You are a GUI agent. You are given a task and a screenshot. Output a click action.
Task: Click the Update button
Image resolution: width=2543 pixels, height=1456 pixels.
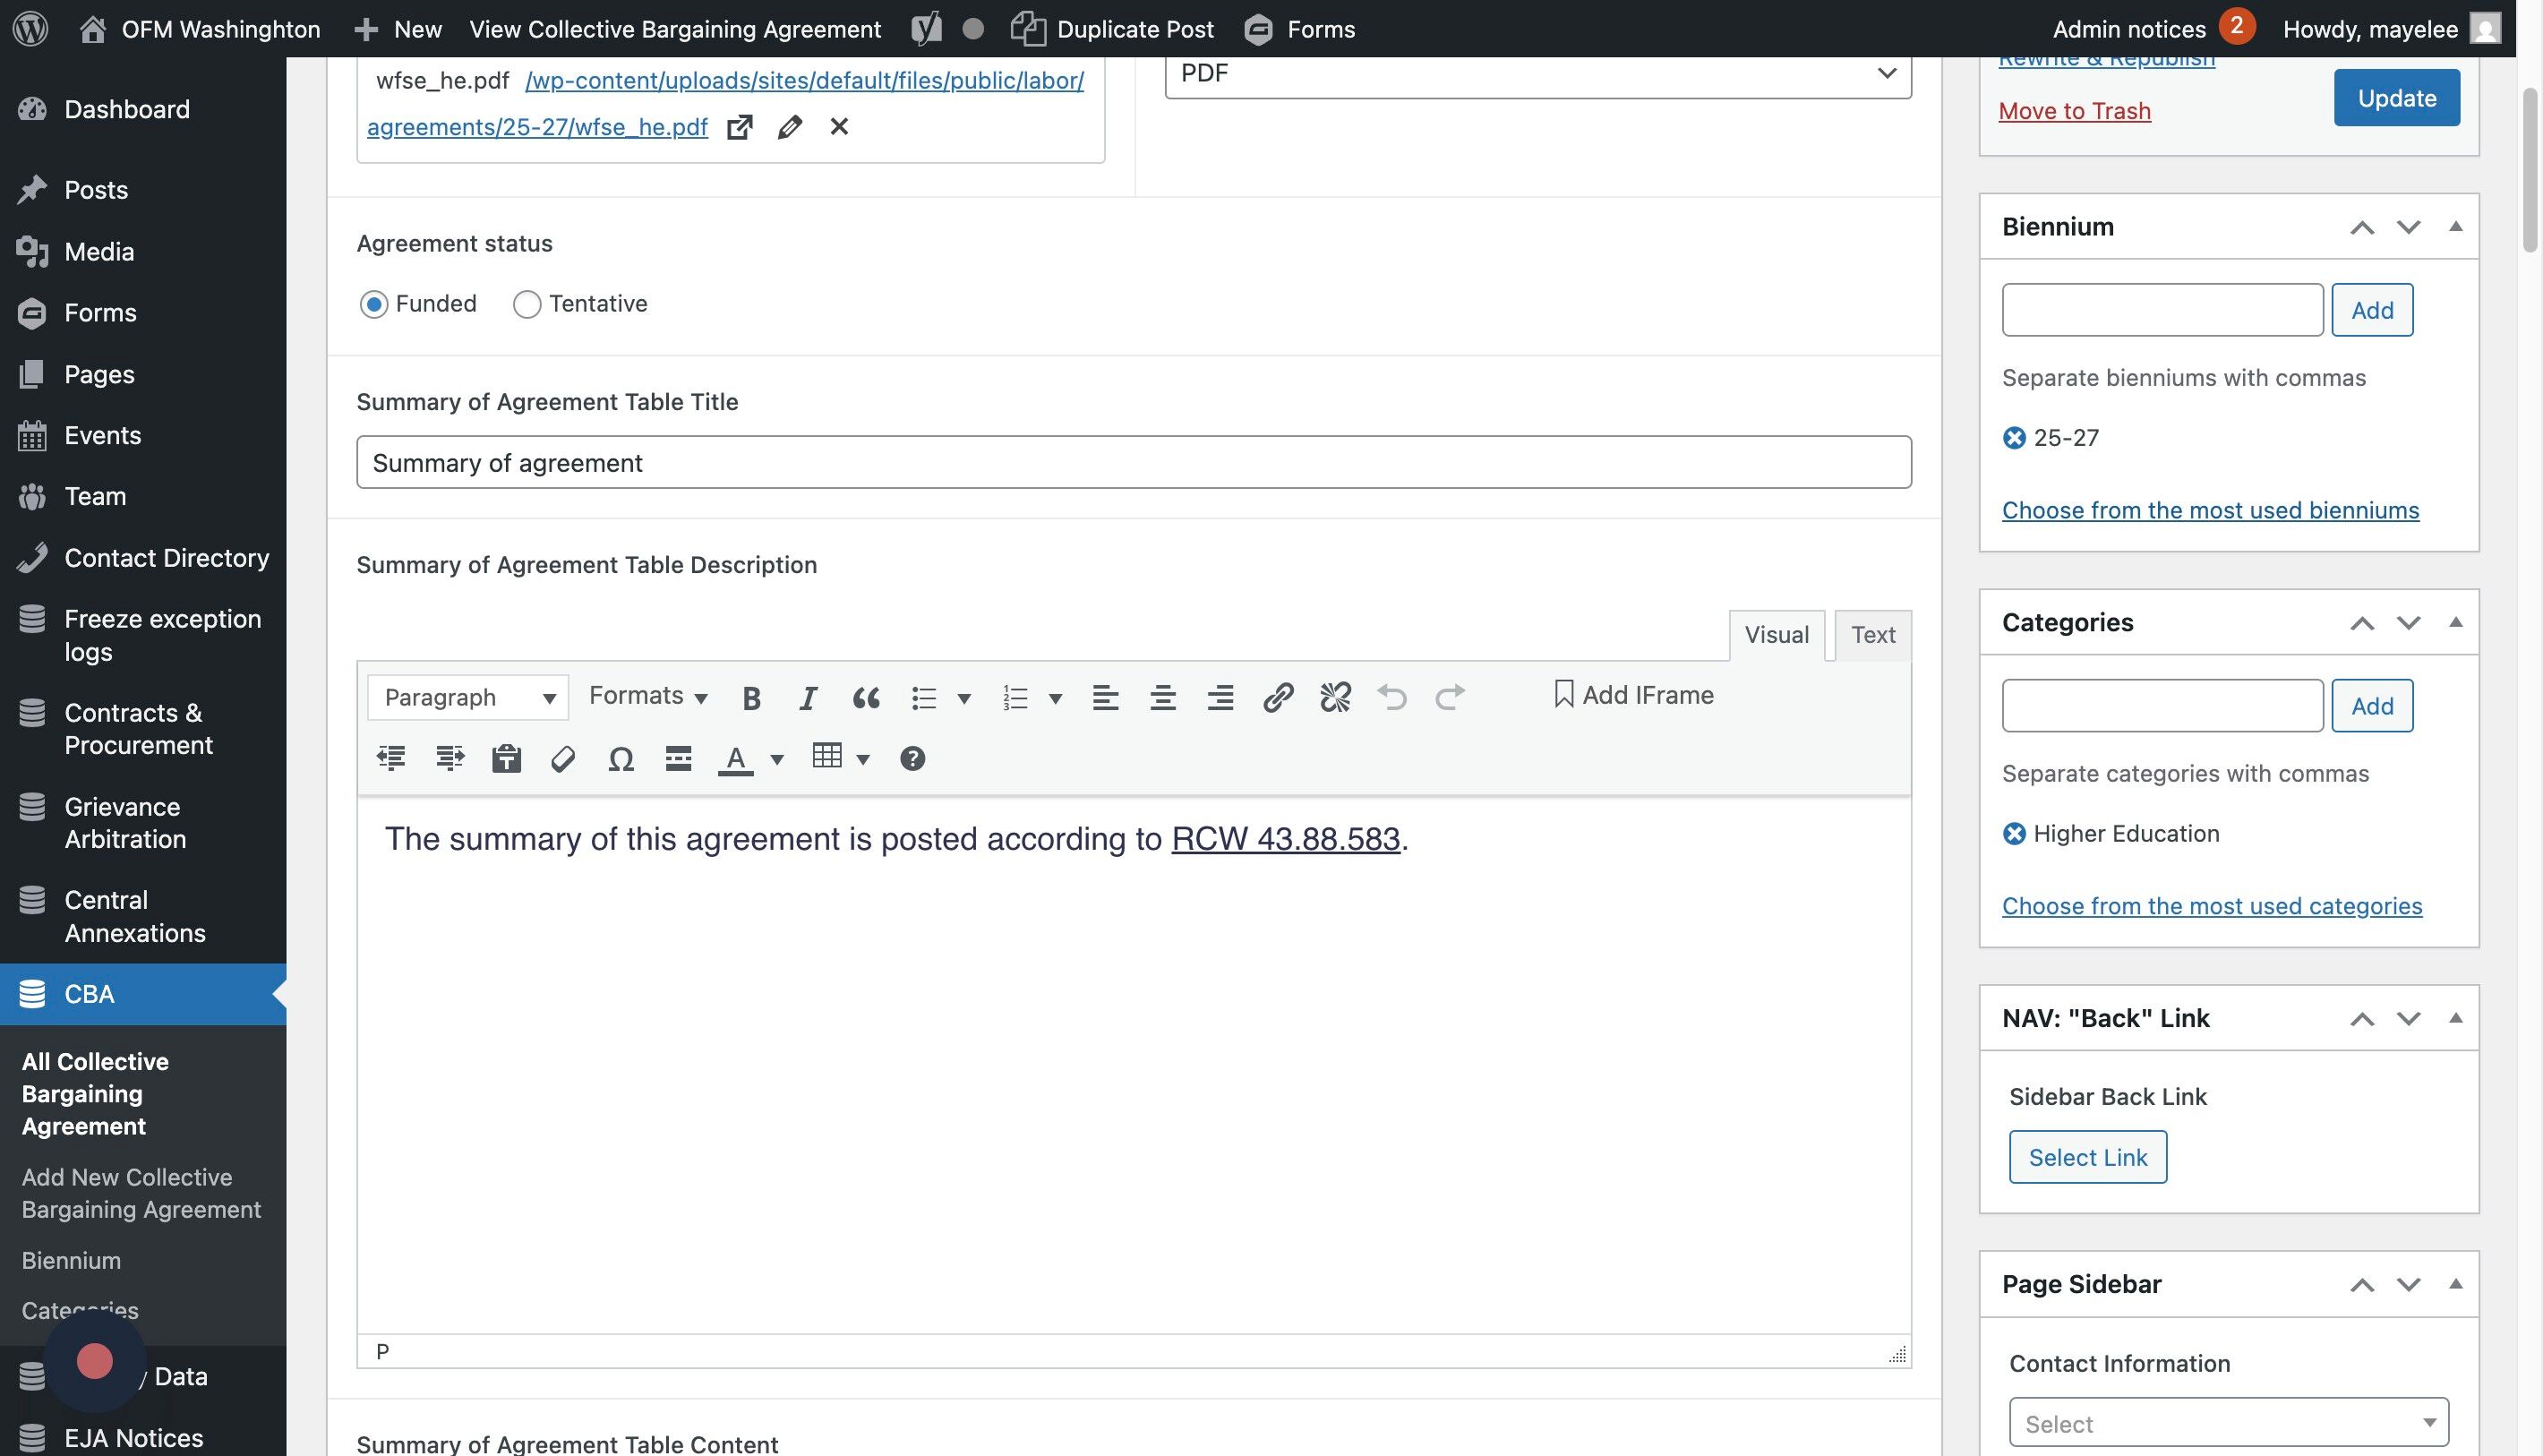(2396, 98)
